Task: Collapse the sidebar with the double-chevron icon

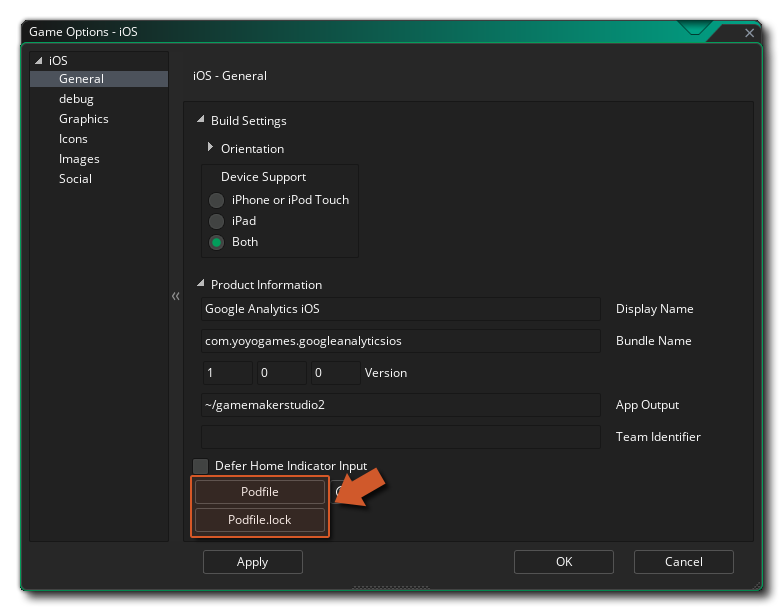Action: coord(175,296)
